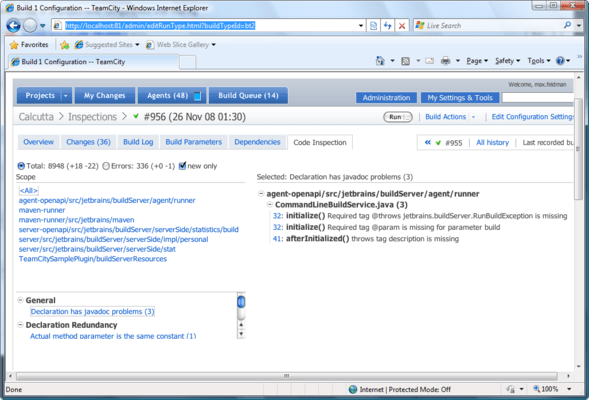Click the Run build button
Screen dimensions: 589x400
tap(398, 117)
